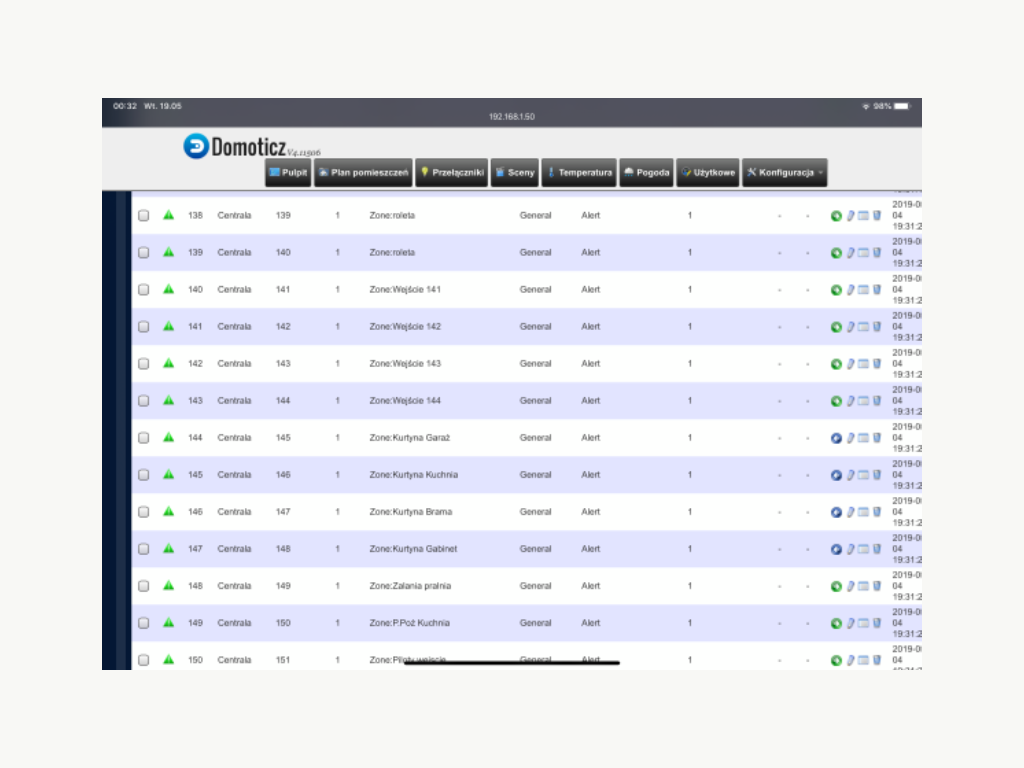Click blue arrow icon for Zone:Kurtyna Gabinet
Image resolution: width=1024 pixels, height=768 pixels.
[x=836, y=549]
